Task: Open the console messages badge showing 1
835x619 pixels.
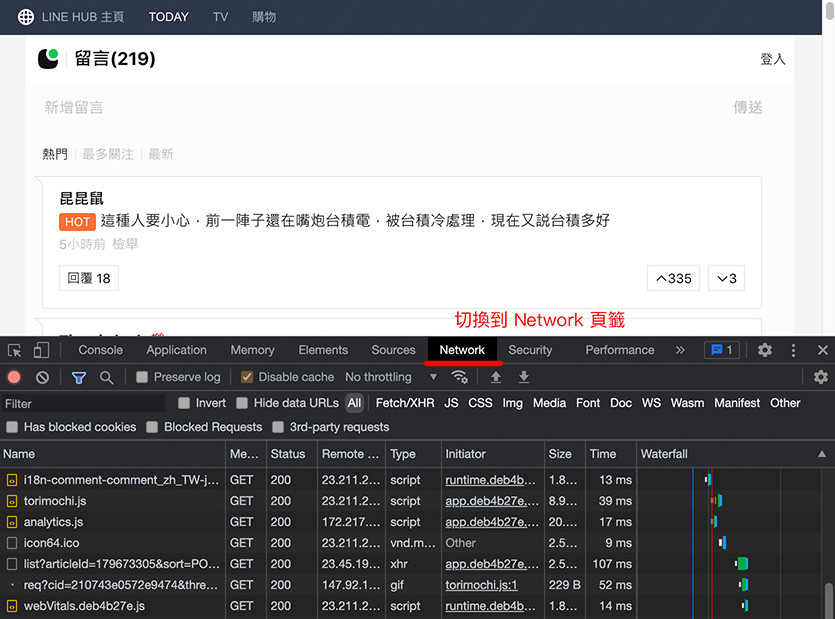Action: [x=722, y=350]
